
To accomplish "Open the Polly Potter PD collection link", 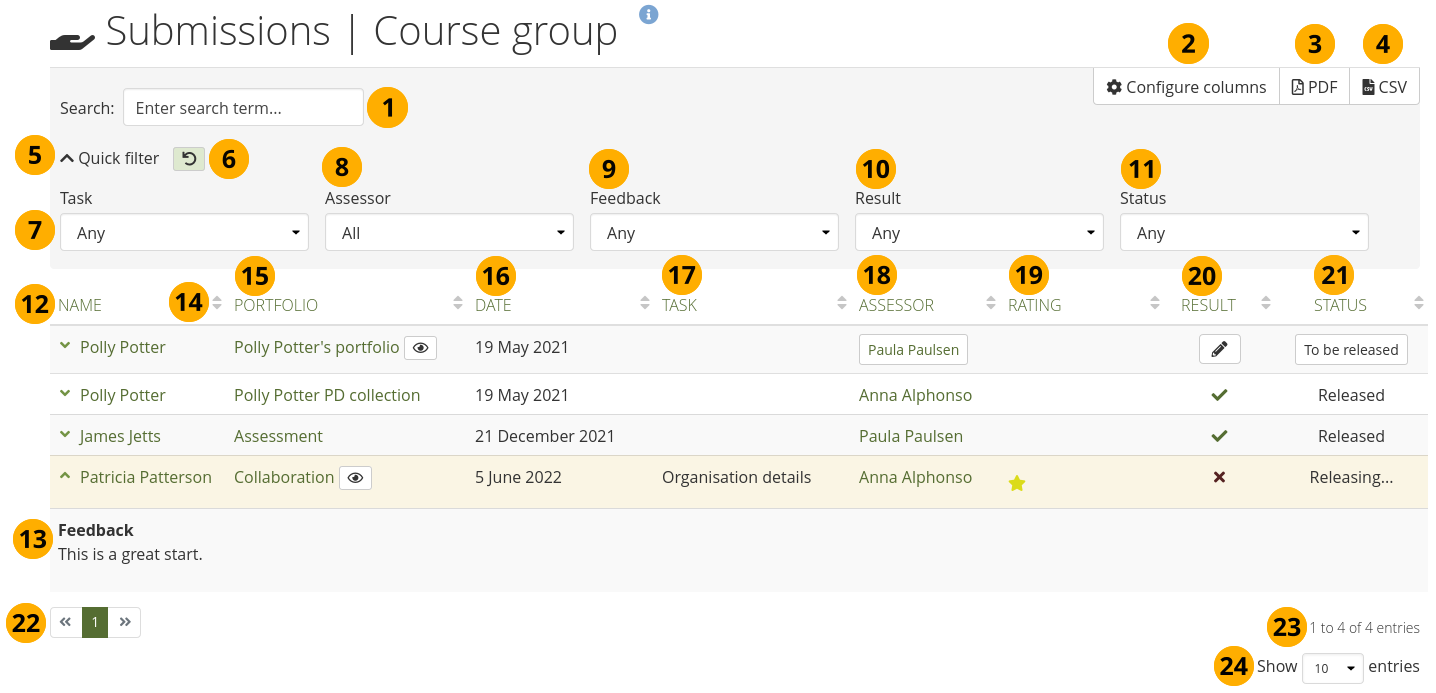I will 327,395.
